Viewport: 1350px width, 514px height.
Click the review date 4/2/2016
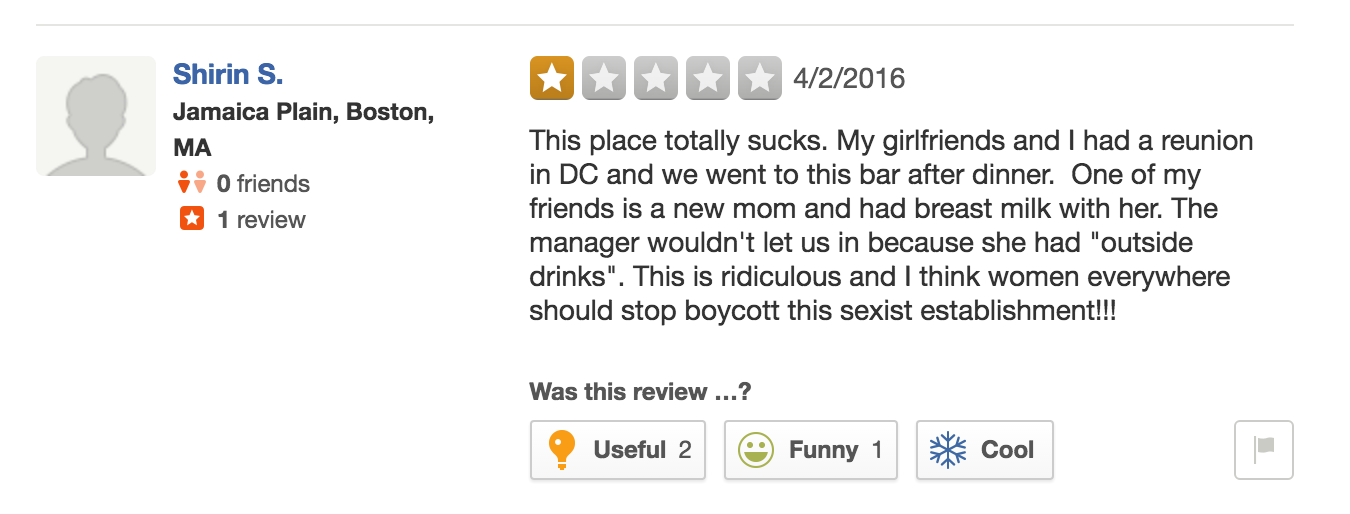click(849, 78)
